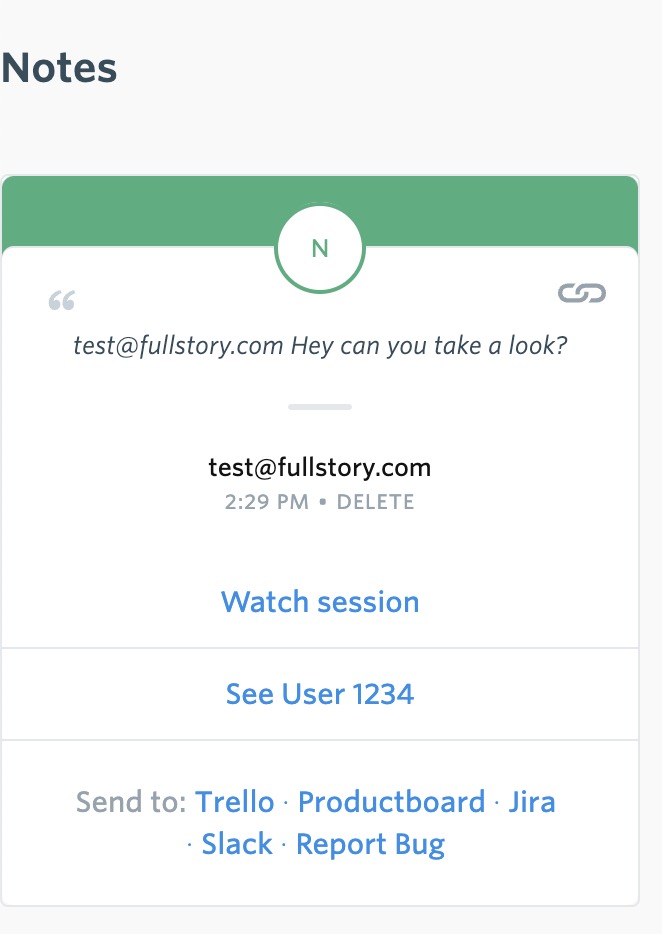Image resolution: width=662 pixels, height=934 pixels.
Task: Select the 'Hey can you take a look?' text
Action: pos(429,346)
